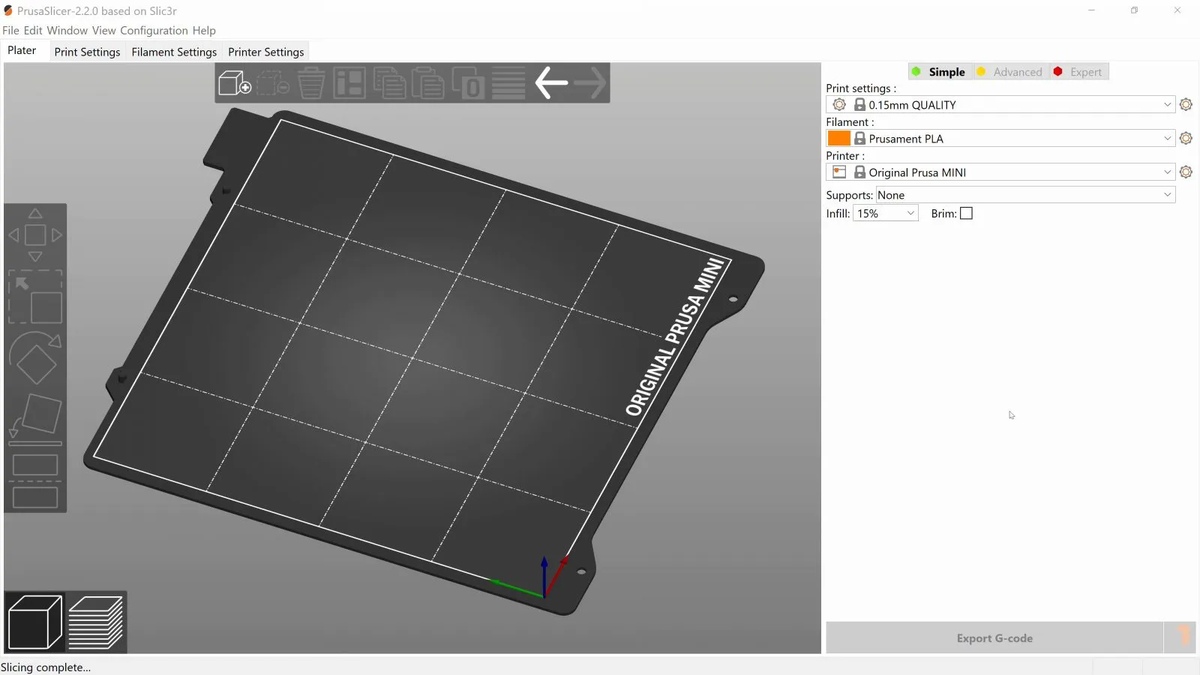This screenshot has width=1200, height=675.
Task: Open the File menu
Action: pyautogui.click(x=11, y=30)
